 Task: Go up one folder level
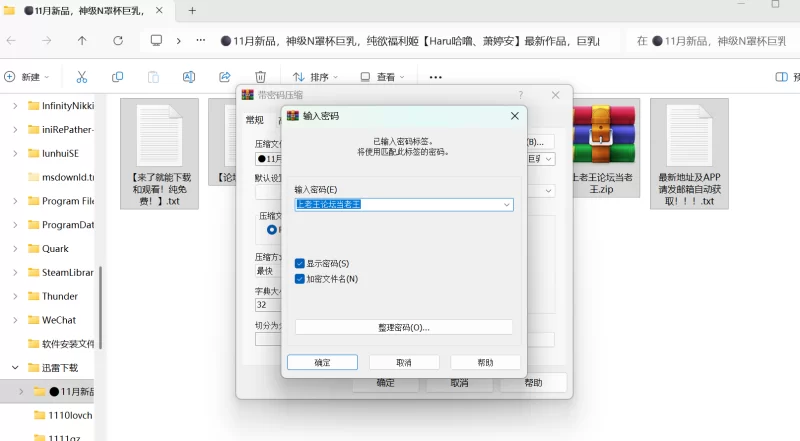(82, 41)
